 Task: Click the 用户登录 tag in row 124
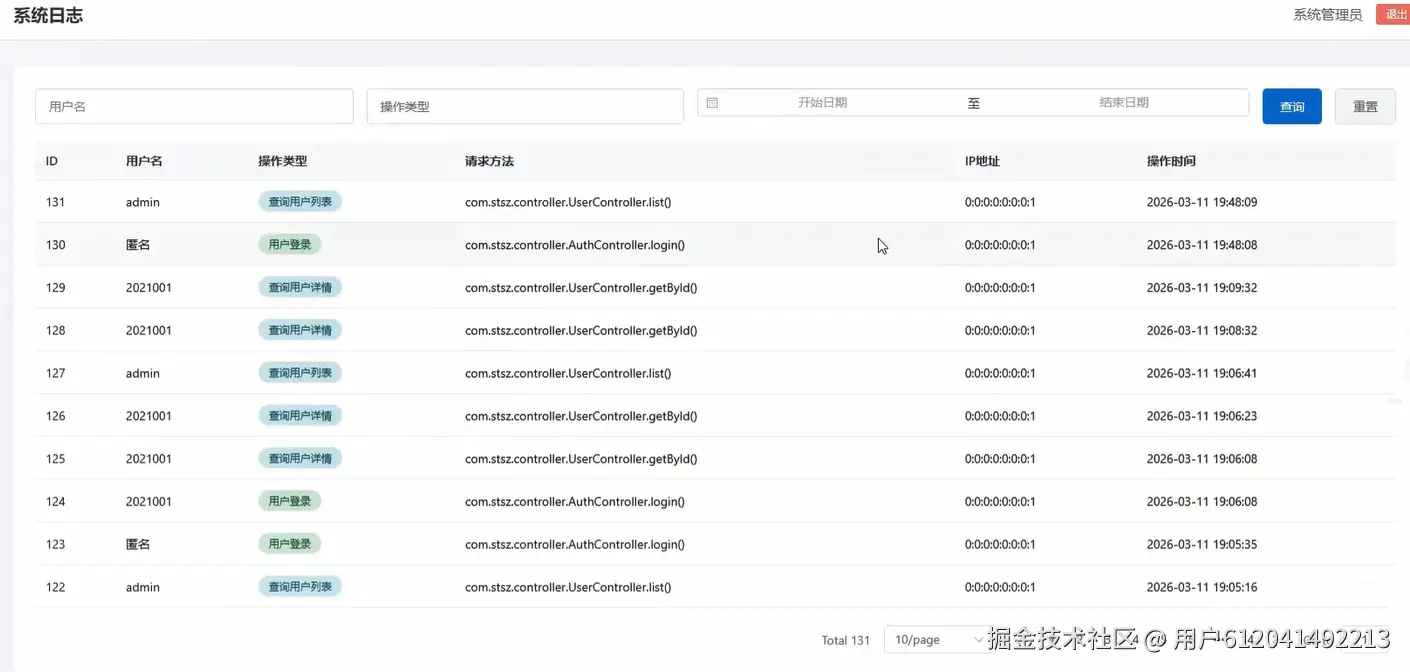(x=290, y=501)
